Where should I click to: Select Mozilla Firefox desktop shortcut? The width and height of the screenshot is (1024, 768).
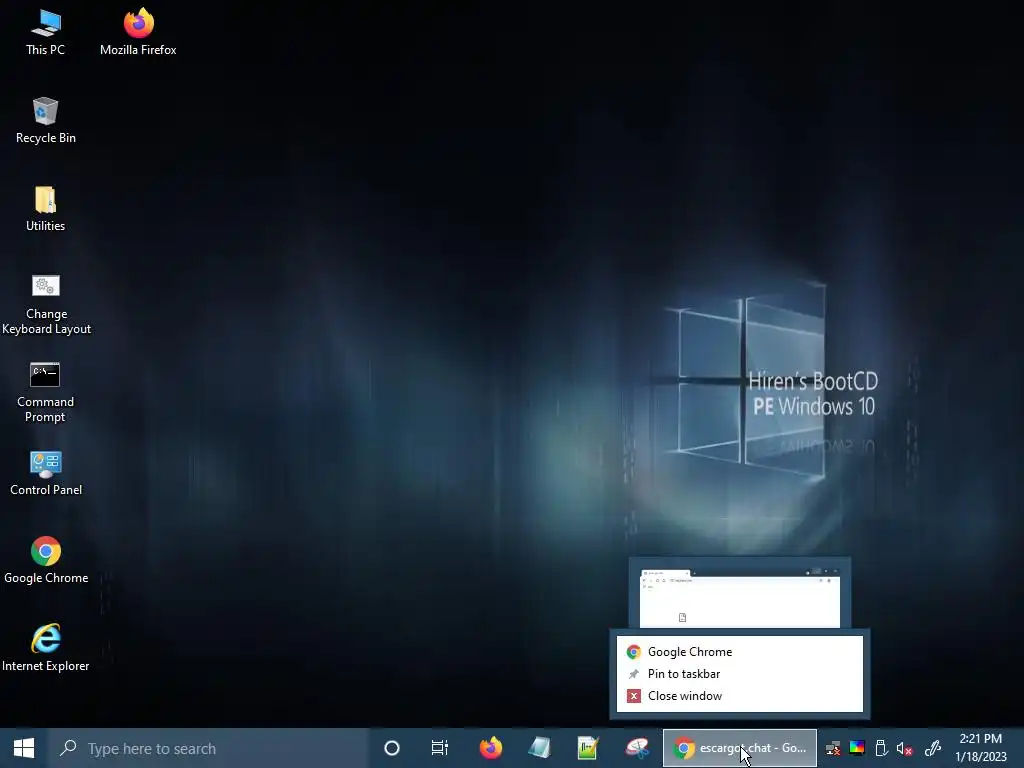(138, 33)
